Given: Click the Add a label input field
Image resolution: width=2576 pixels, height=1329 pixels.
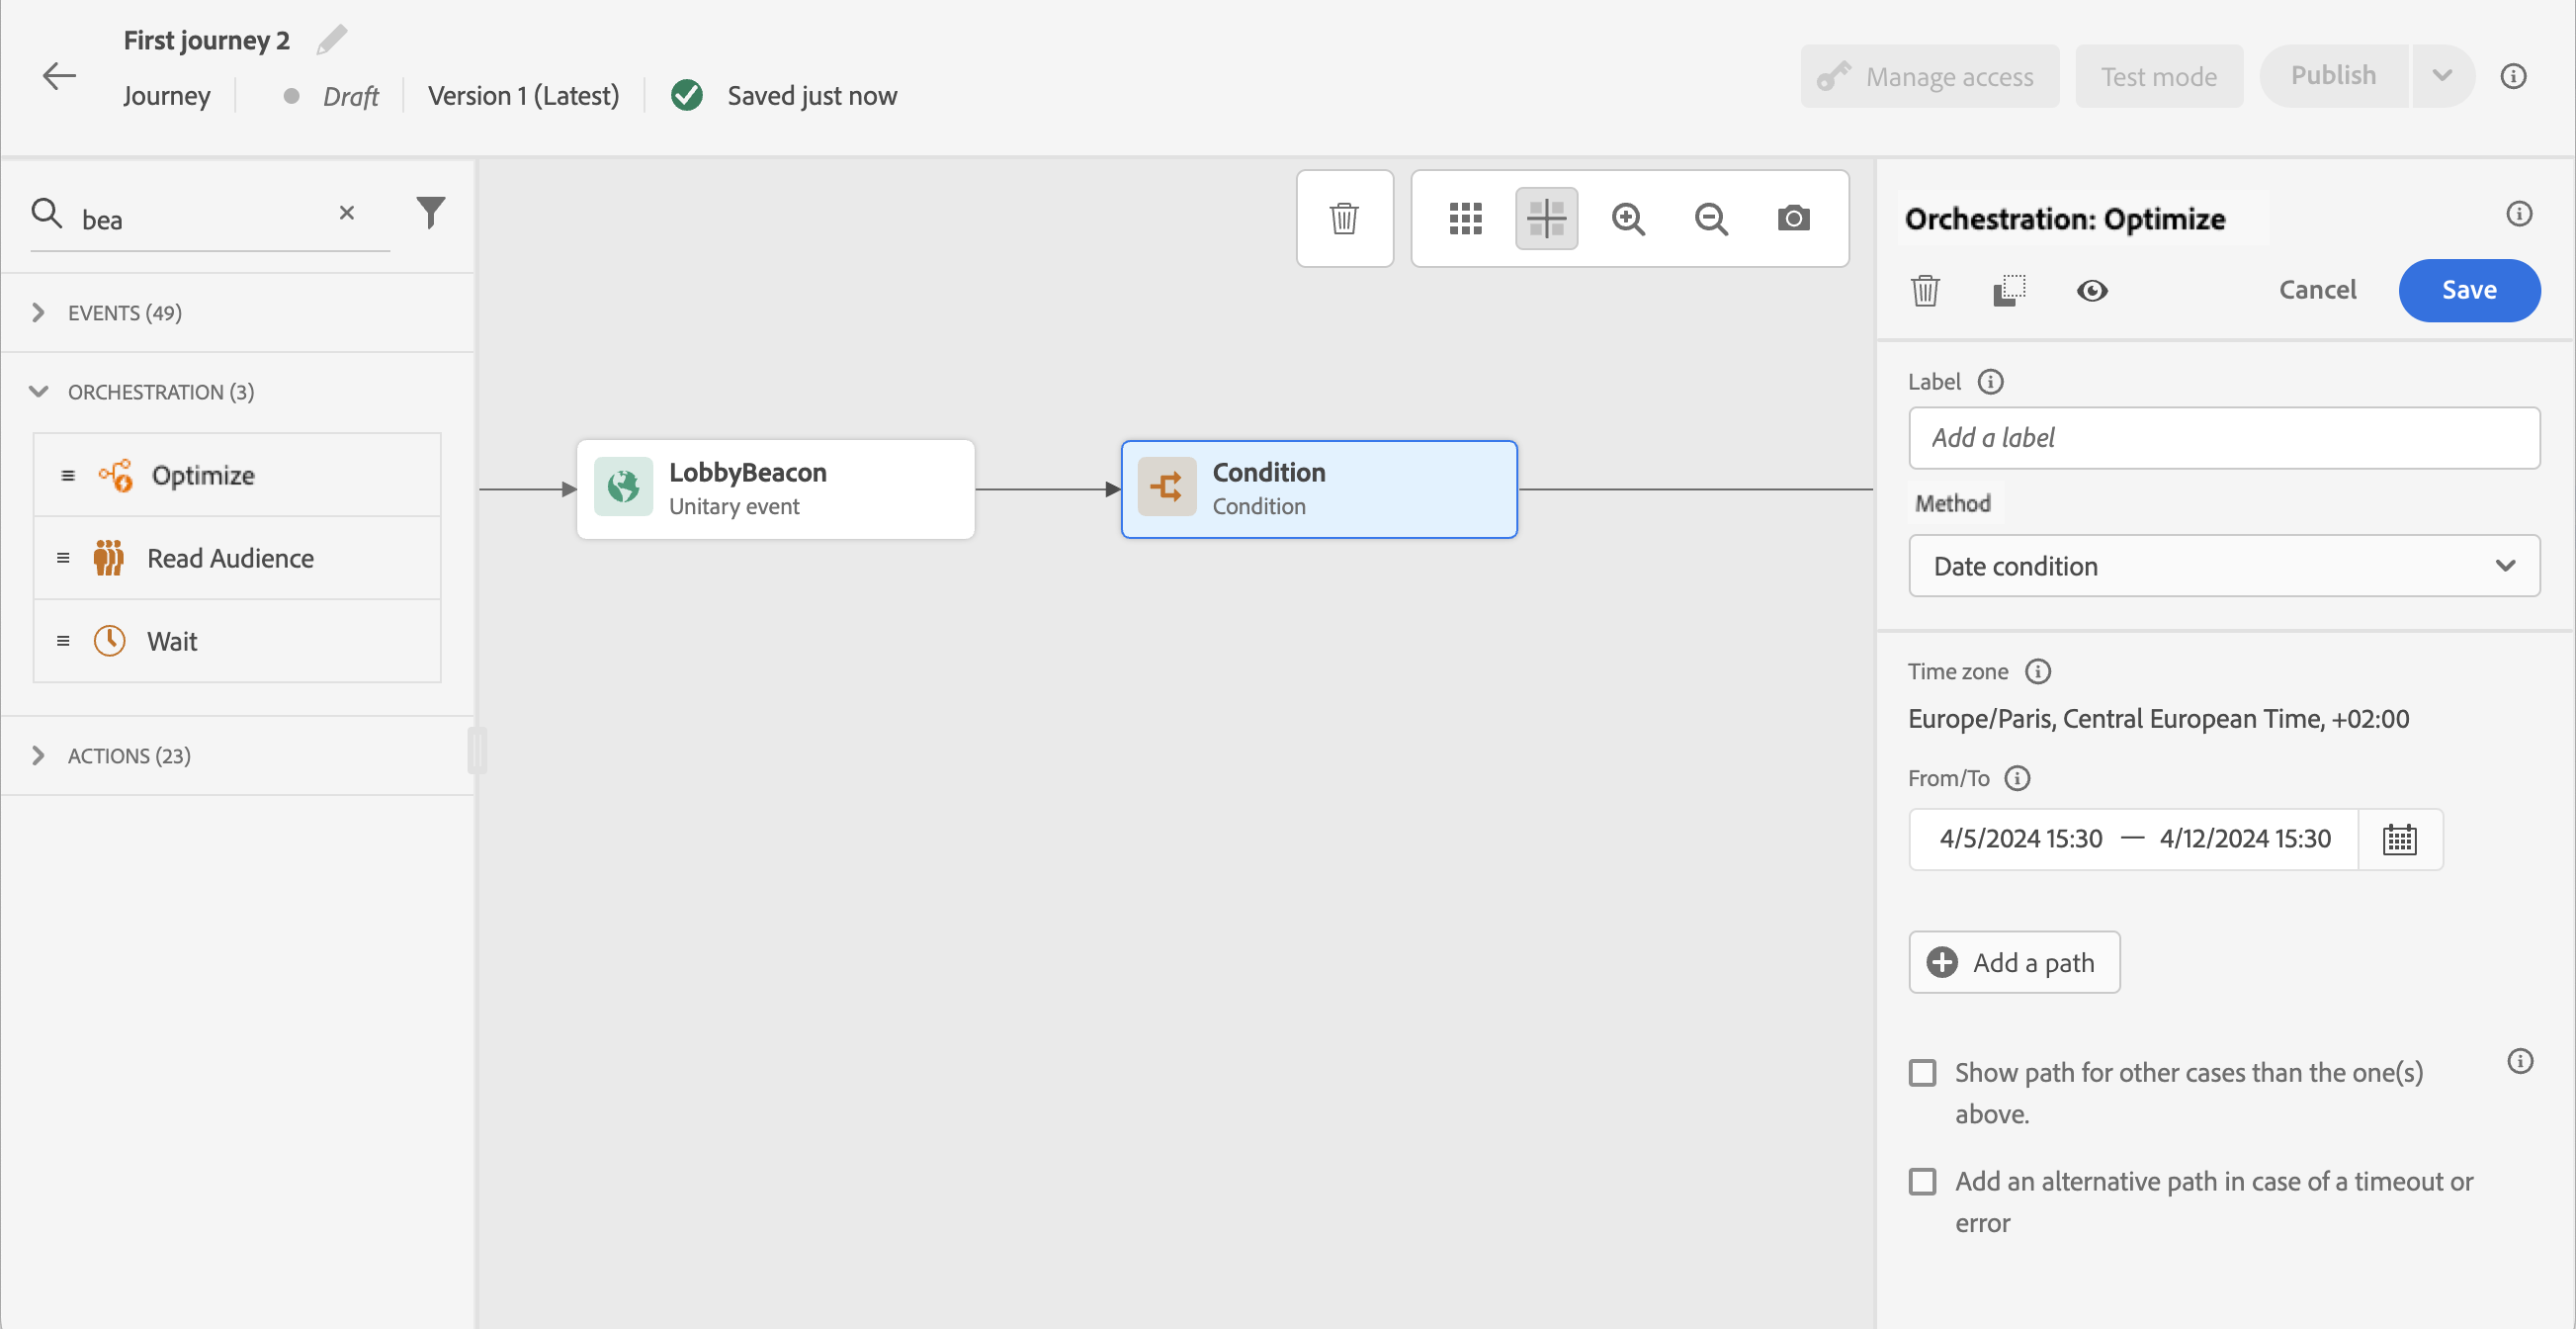Looking at the screenshot, I should pos(2223,438).
